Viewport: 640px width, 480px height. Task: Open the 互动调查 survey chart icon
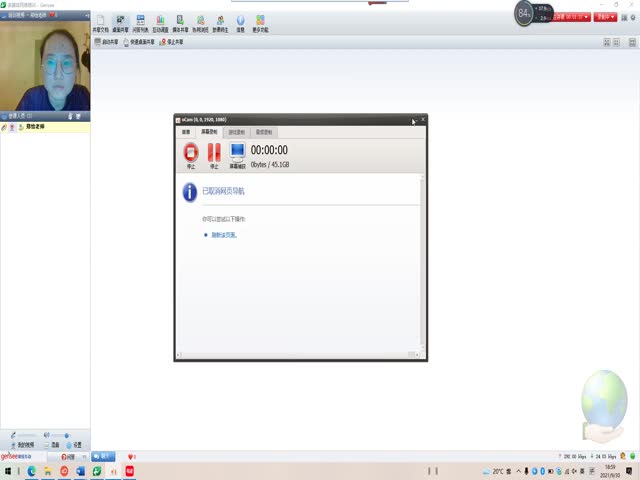coord(160,23)
